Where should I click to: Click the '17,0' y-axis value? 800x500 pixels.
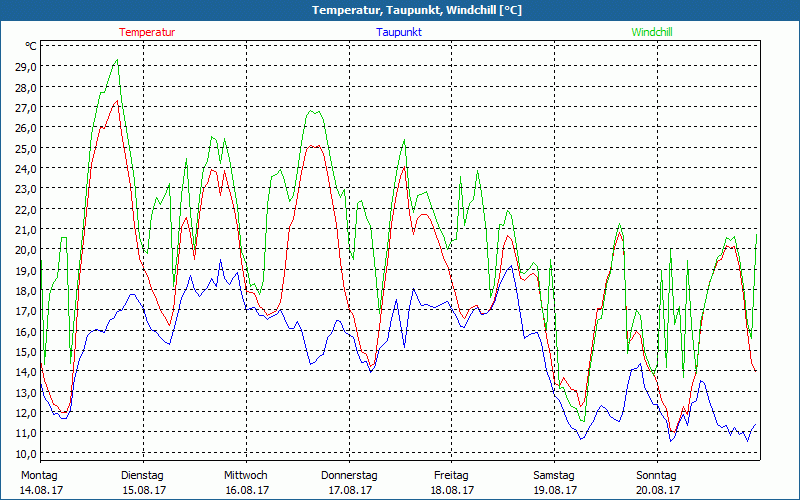(26, 311)
